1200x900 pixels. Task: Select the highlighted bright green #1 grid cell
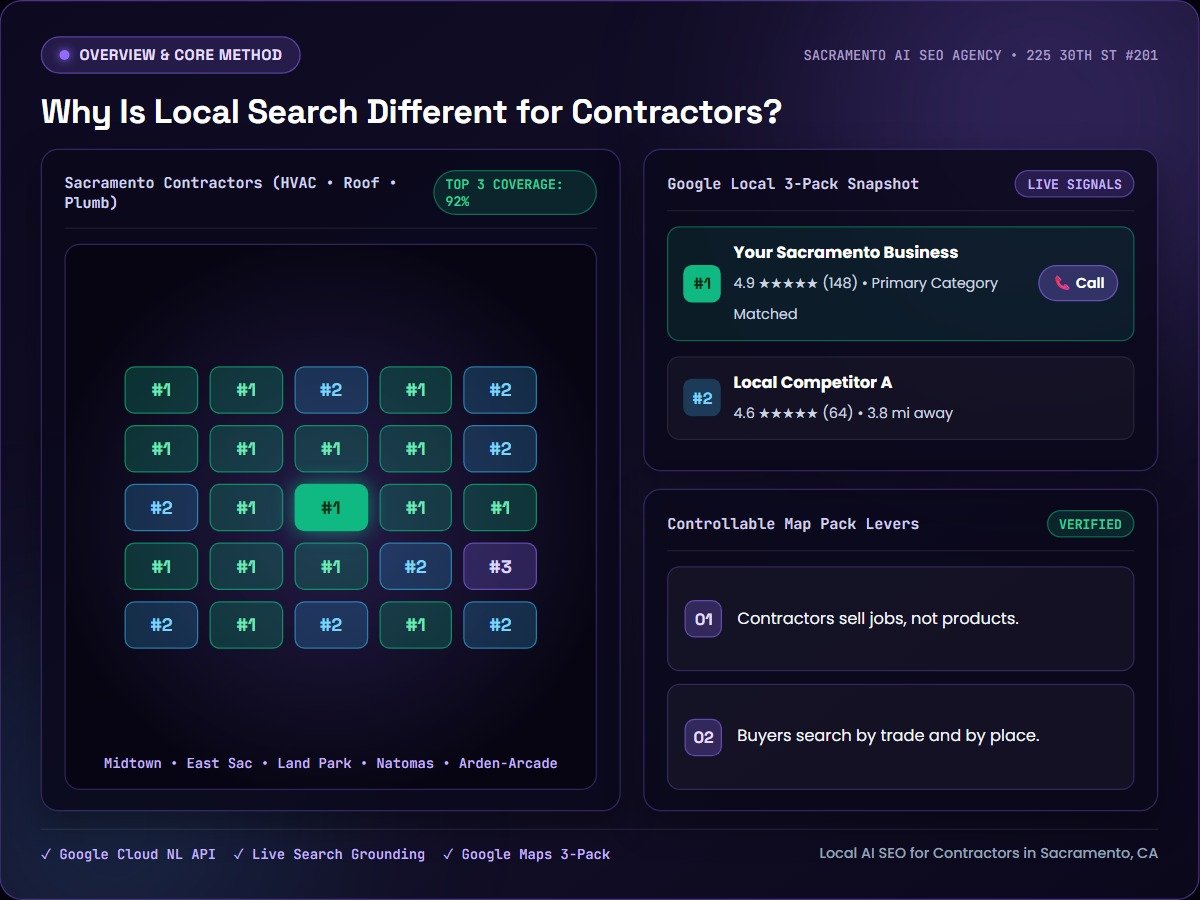[331, 508]
